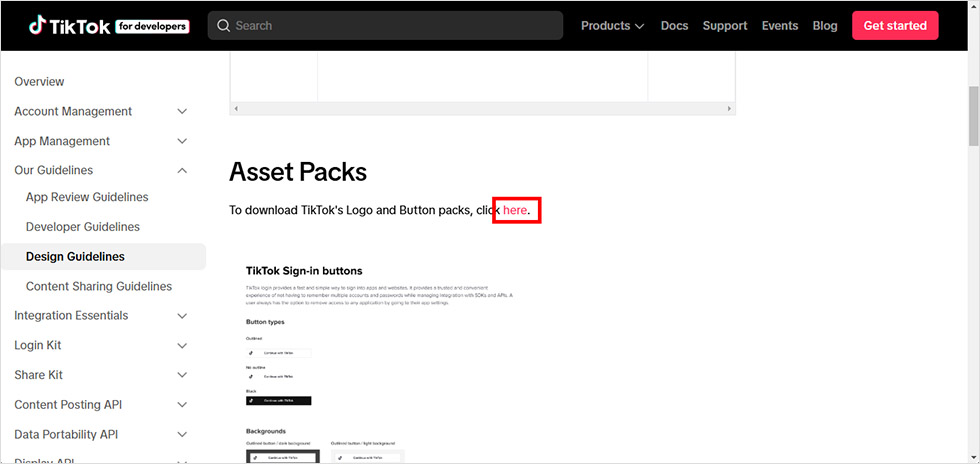
Task: Click the page vertical scrollbar thumb
Action: coord(974,116)
